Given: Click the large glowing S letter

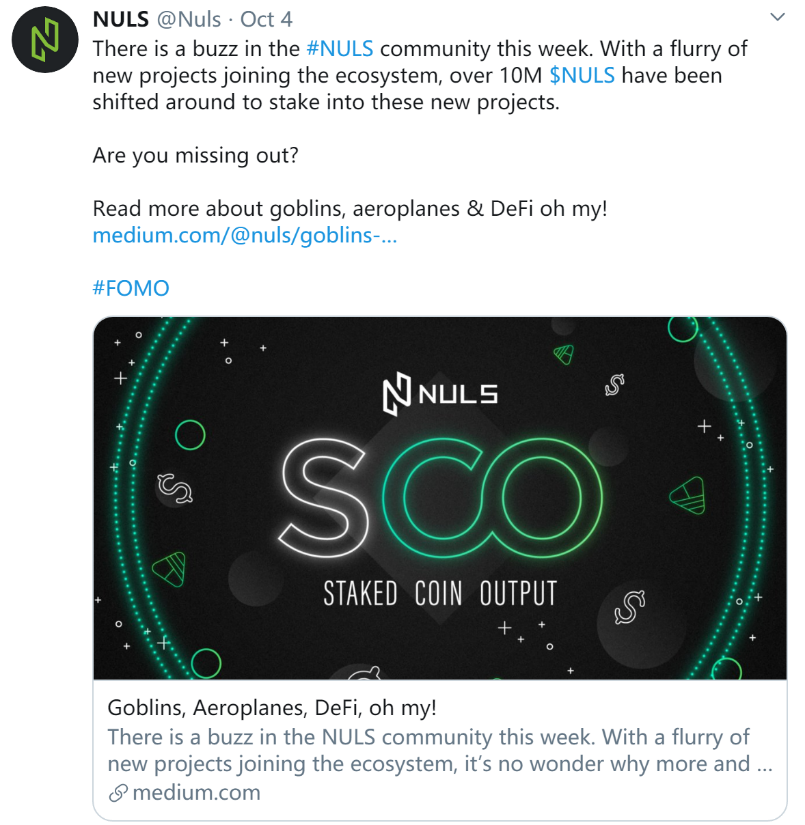Looking at the screenshot, I should pyautogui.click(x=322, y=498).
